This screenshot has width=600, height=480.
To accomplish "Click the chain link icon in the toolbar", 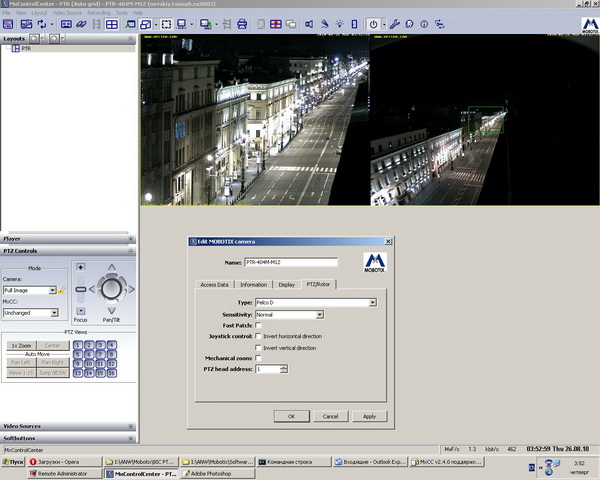I will (x=81, y=24).
